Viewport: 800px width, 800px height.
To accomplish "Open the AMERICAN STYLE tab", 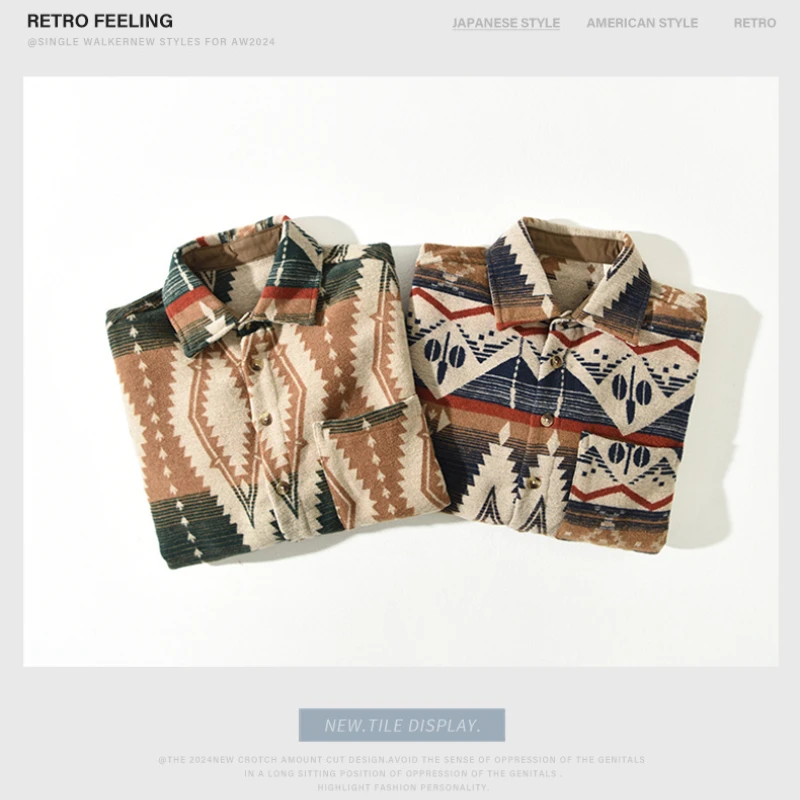I will point(642,23).
